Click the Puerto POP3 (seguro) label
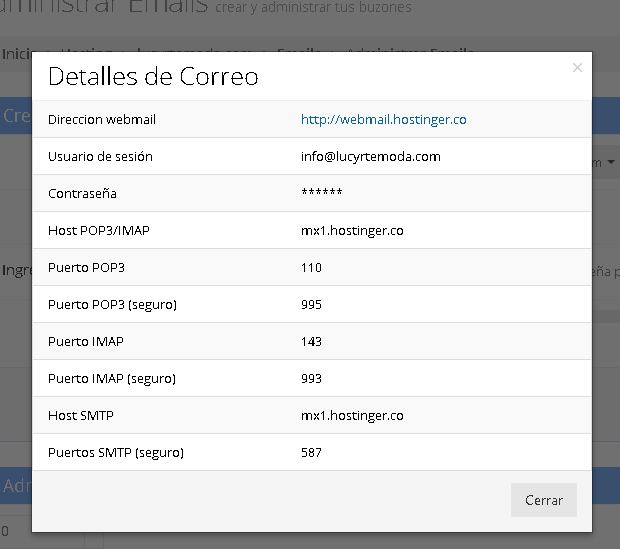 [x=112, y=305]
